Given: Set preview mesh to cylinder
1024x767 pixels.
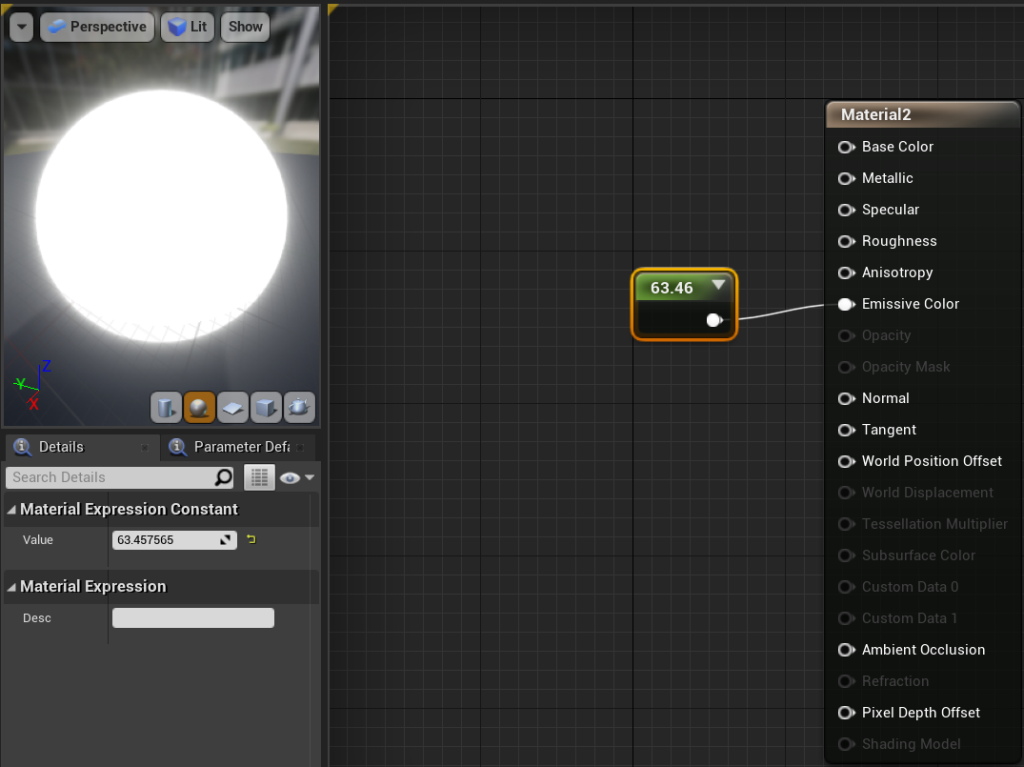Looking at the screenshot, I should (x=166, y=407).
